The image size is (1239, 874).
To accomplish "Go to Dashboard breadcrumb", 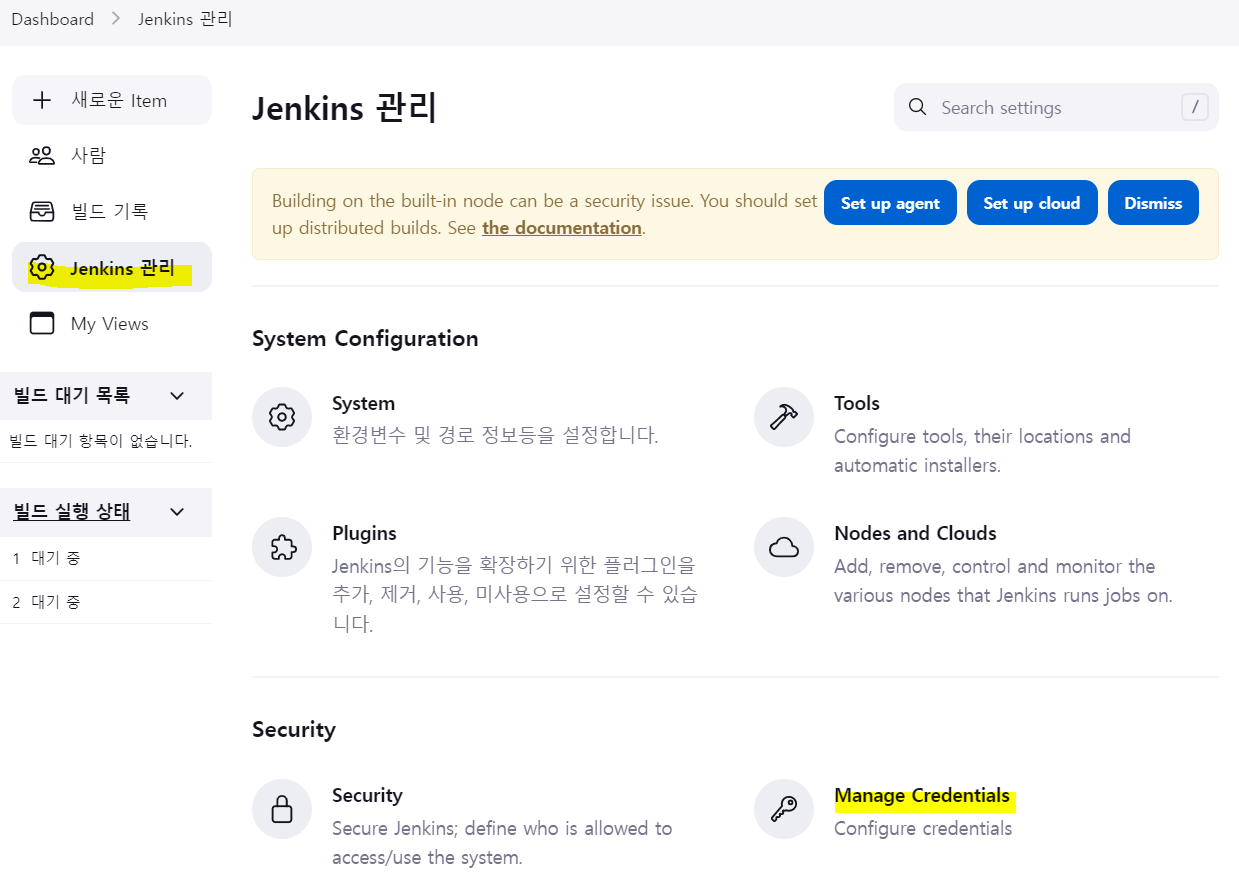I will pos(52,19).
